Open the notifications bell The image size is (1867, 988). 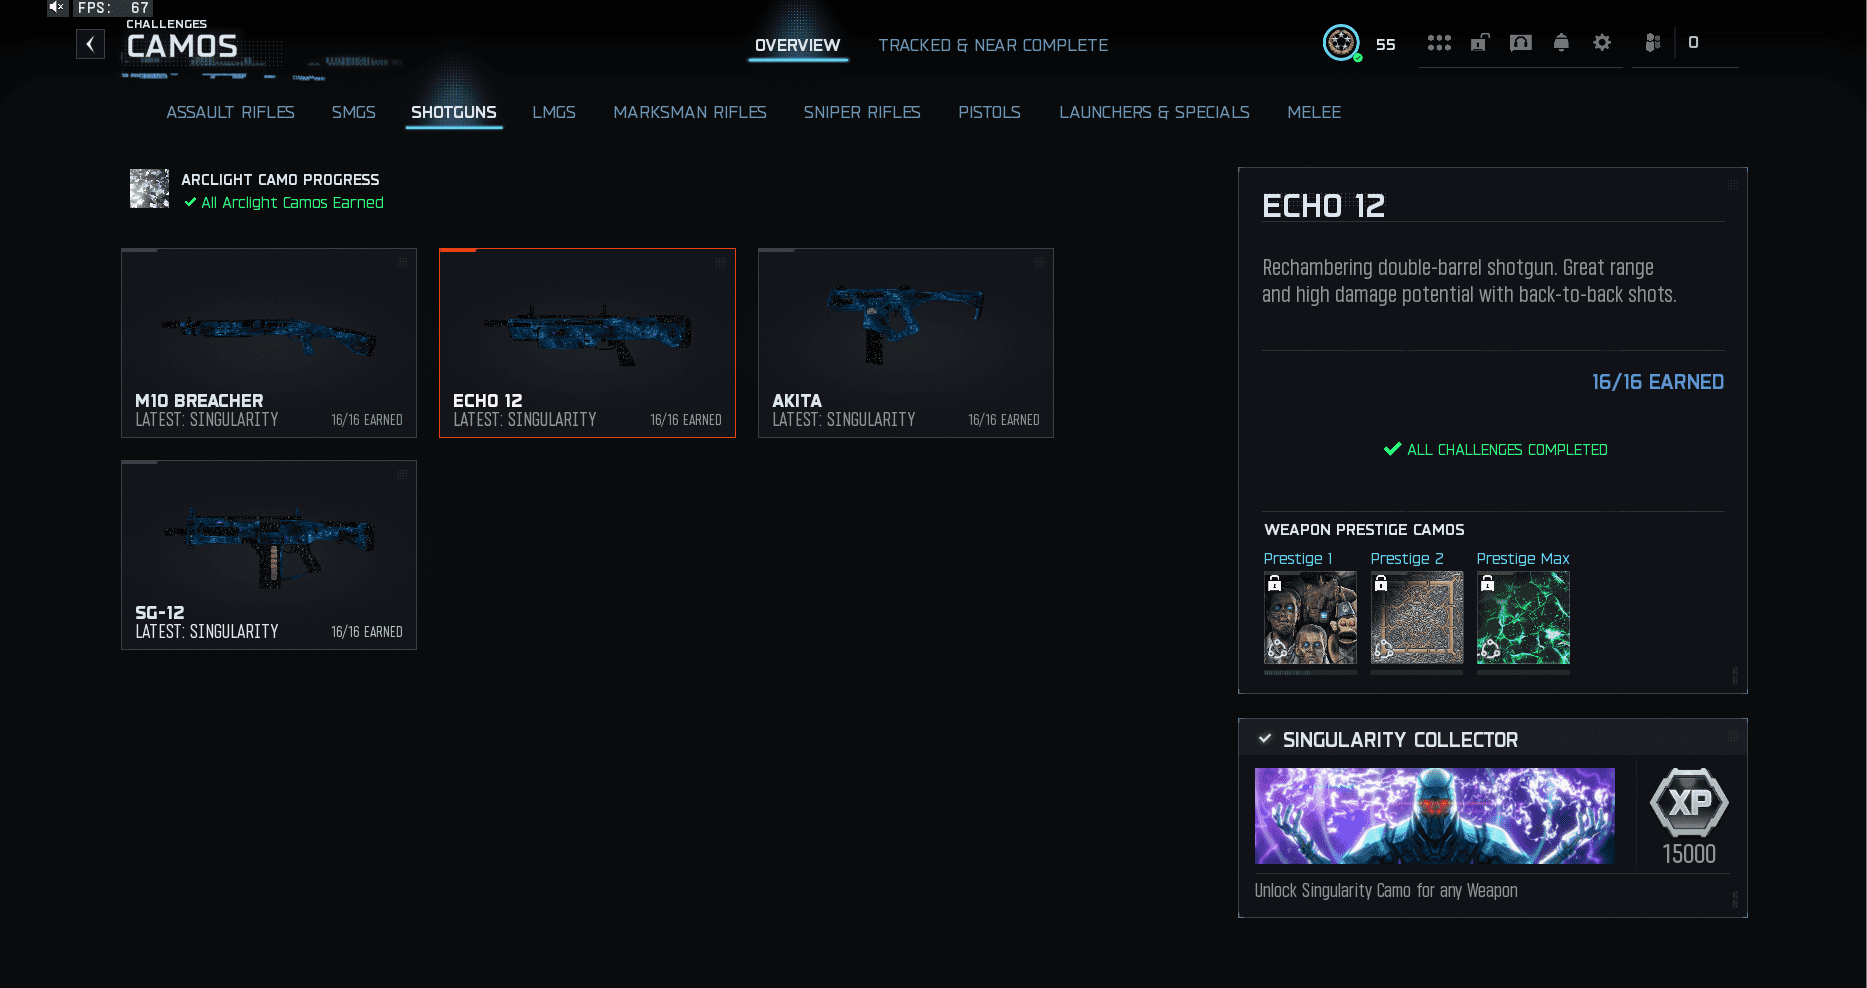tap(1561, 43)
